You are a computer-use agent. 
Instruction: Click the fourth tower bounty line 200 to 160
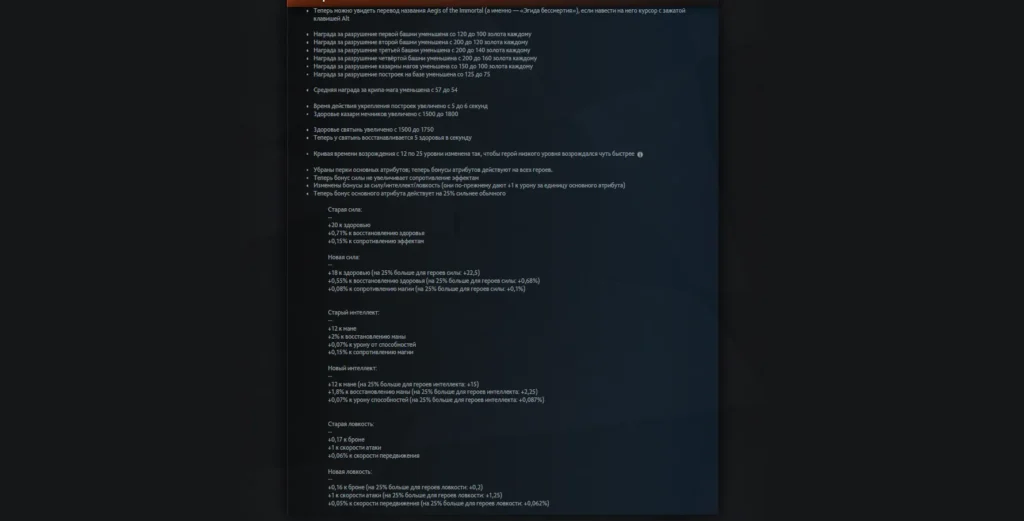(425, 58)
